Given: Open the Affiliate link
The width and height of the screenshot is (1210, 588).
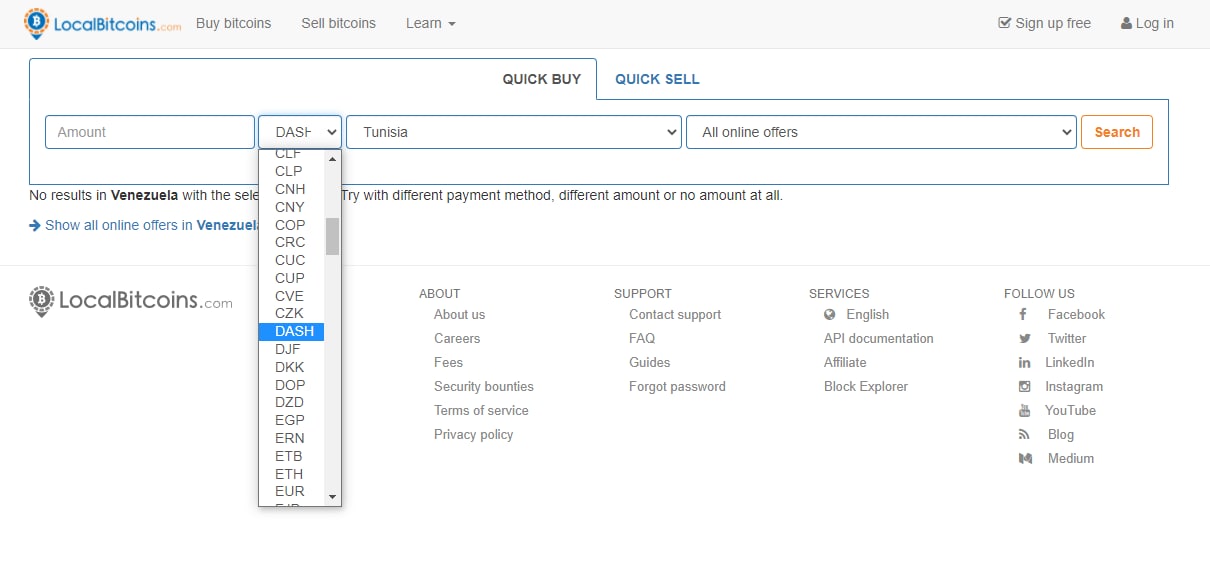Looking at the screenshot, I should 845,362.
